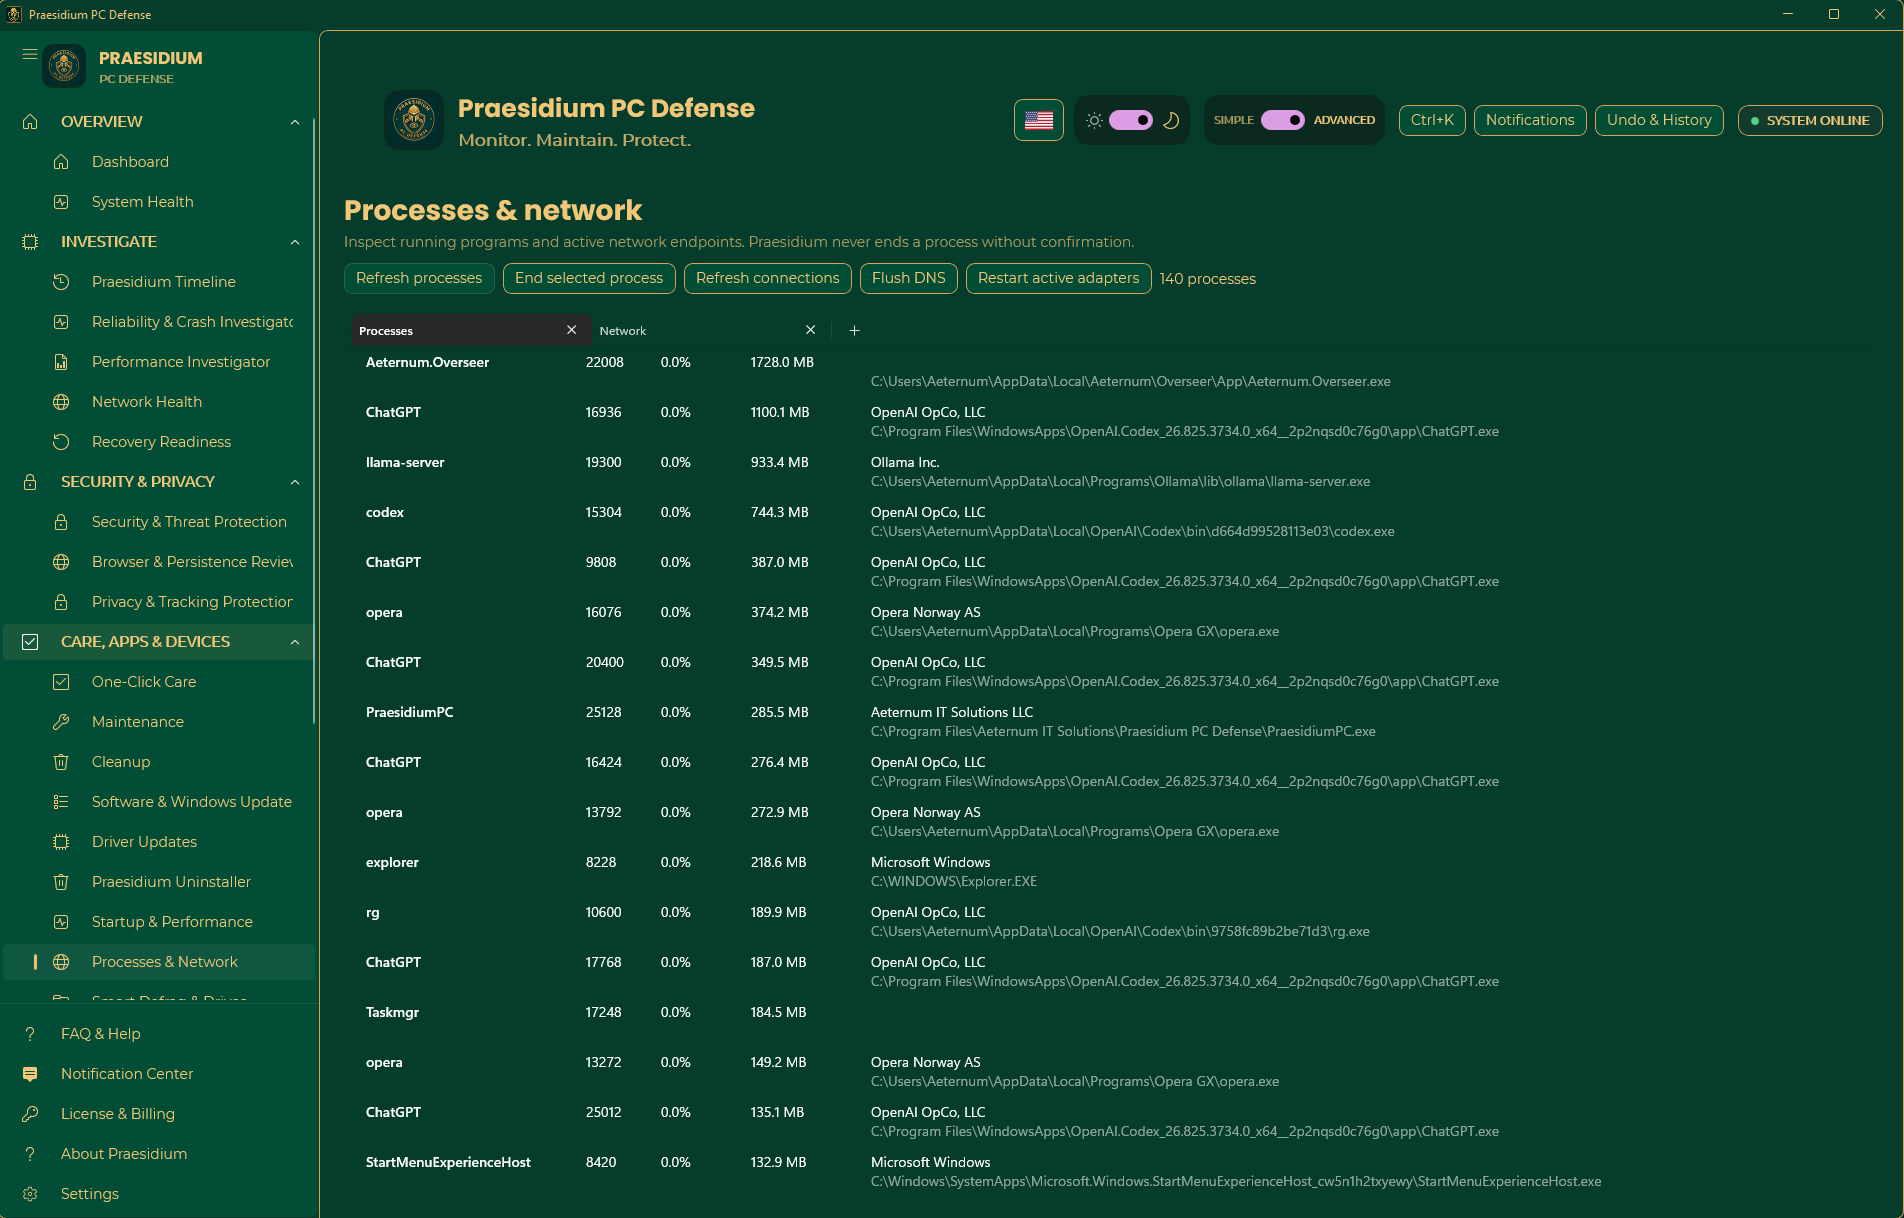Click the Praesidium Uninstaller trash icon

coord(61,881)
